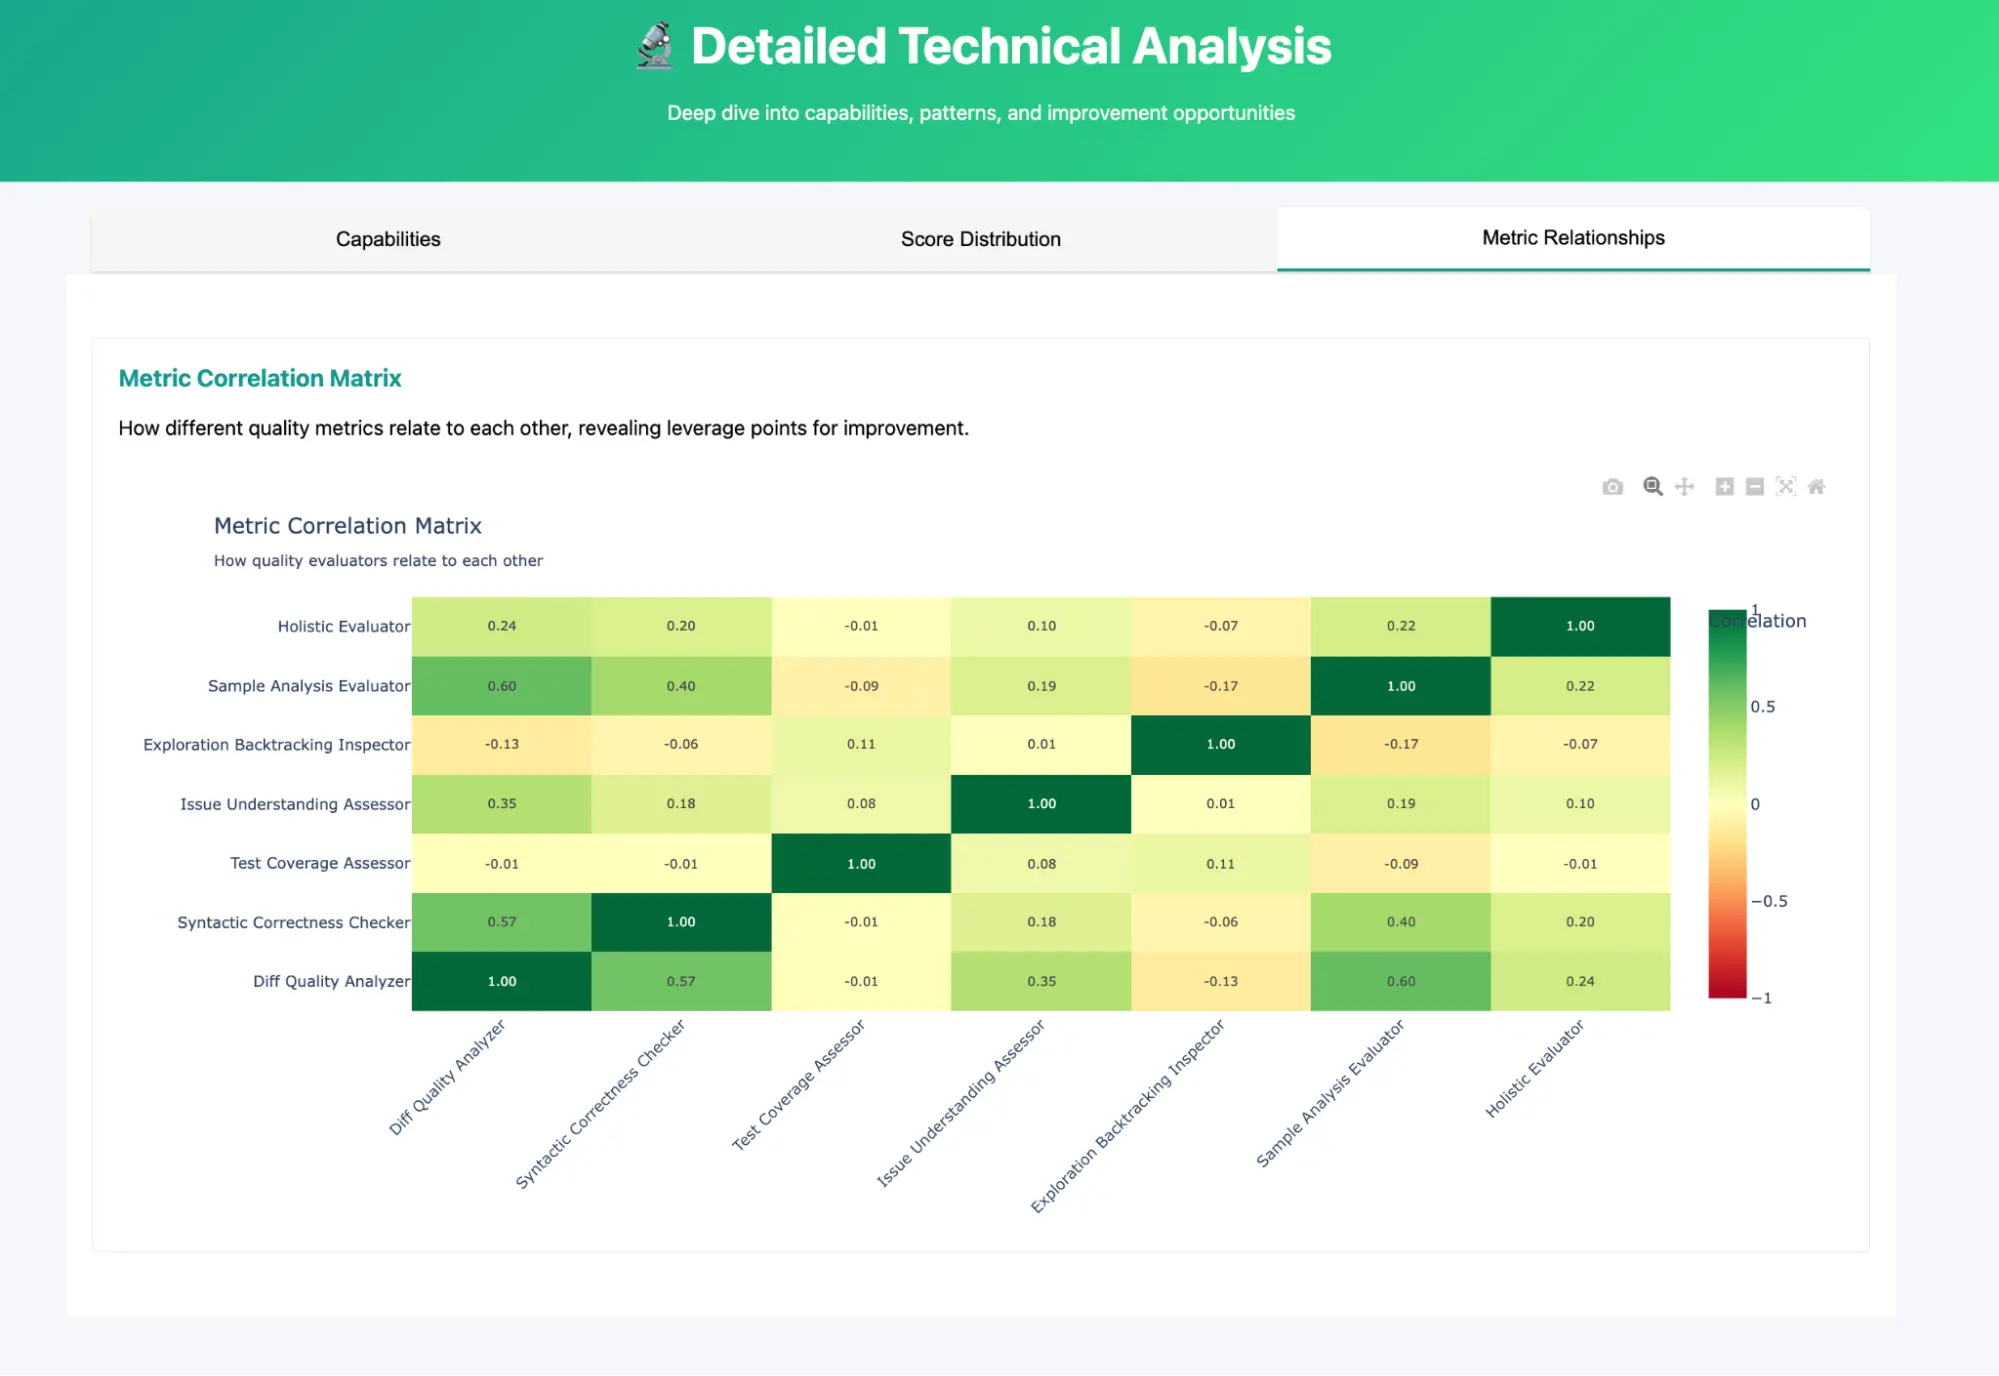This screenshot has height=1376, width=1999.
Task: Click Holistic Evaluator y-axis label
Action: coord(343,627)
